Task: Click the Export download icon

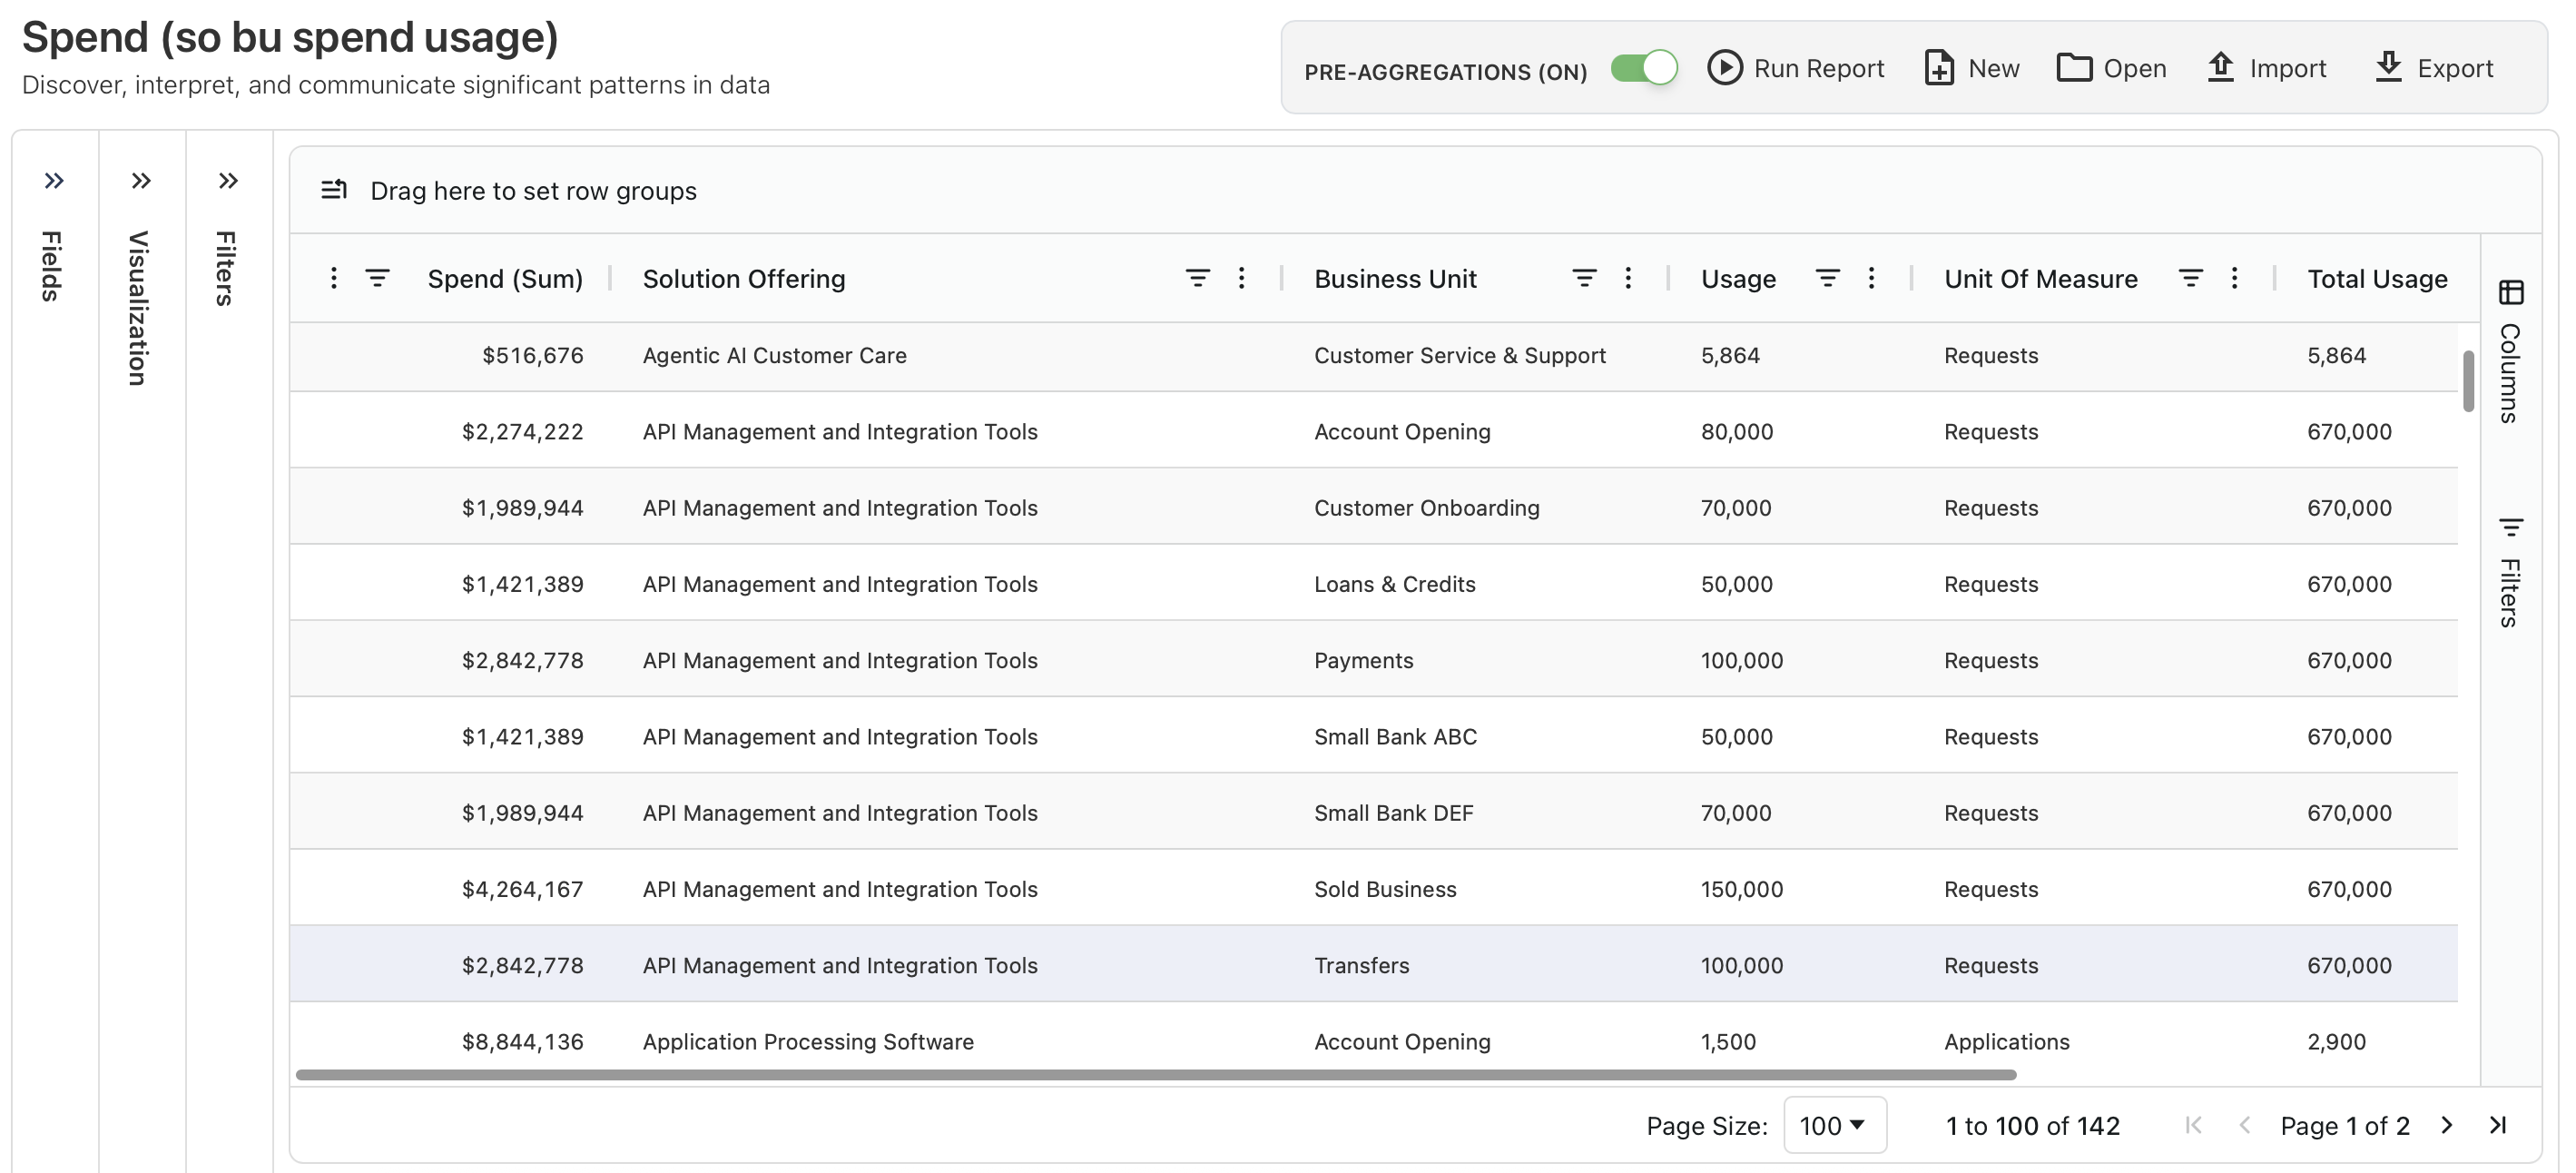Action: 2388,68
